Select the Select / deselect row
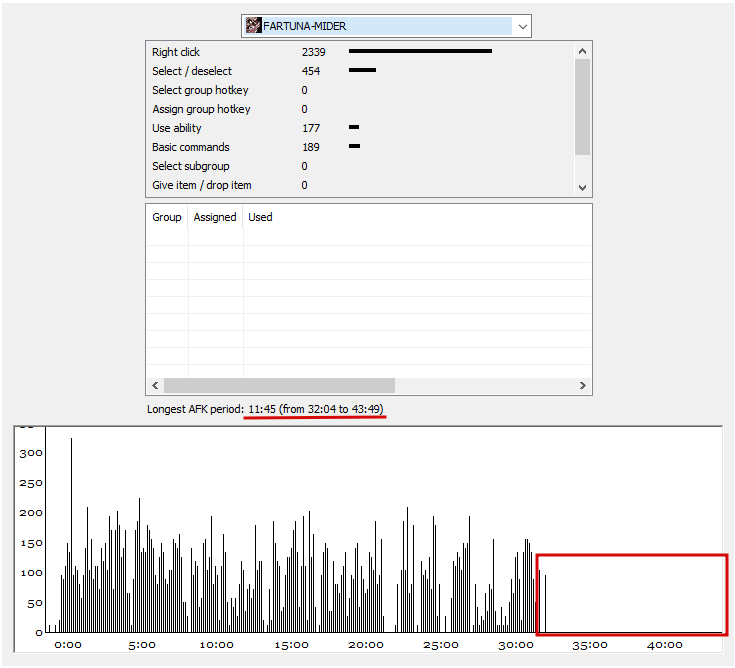 360,71
